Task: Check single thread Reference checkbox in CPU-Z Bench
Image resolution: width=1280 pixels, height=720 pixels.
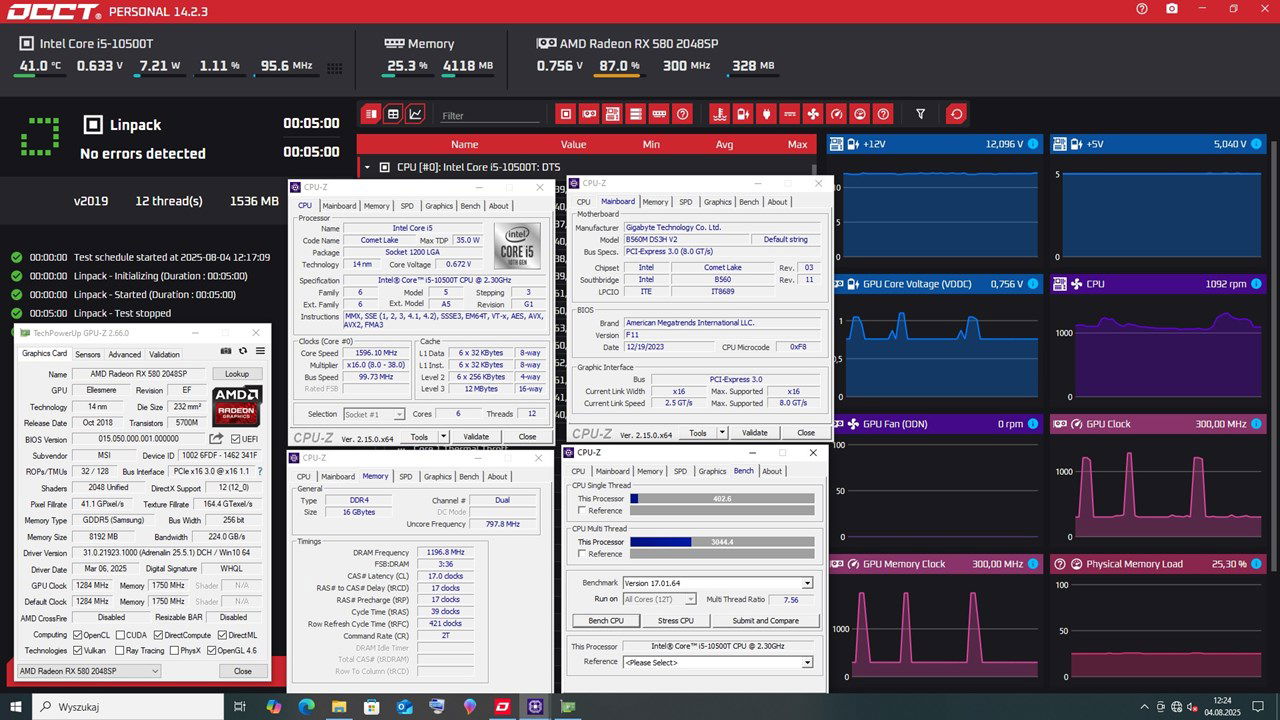Action: (x=582, y=511)
